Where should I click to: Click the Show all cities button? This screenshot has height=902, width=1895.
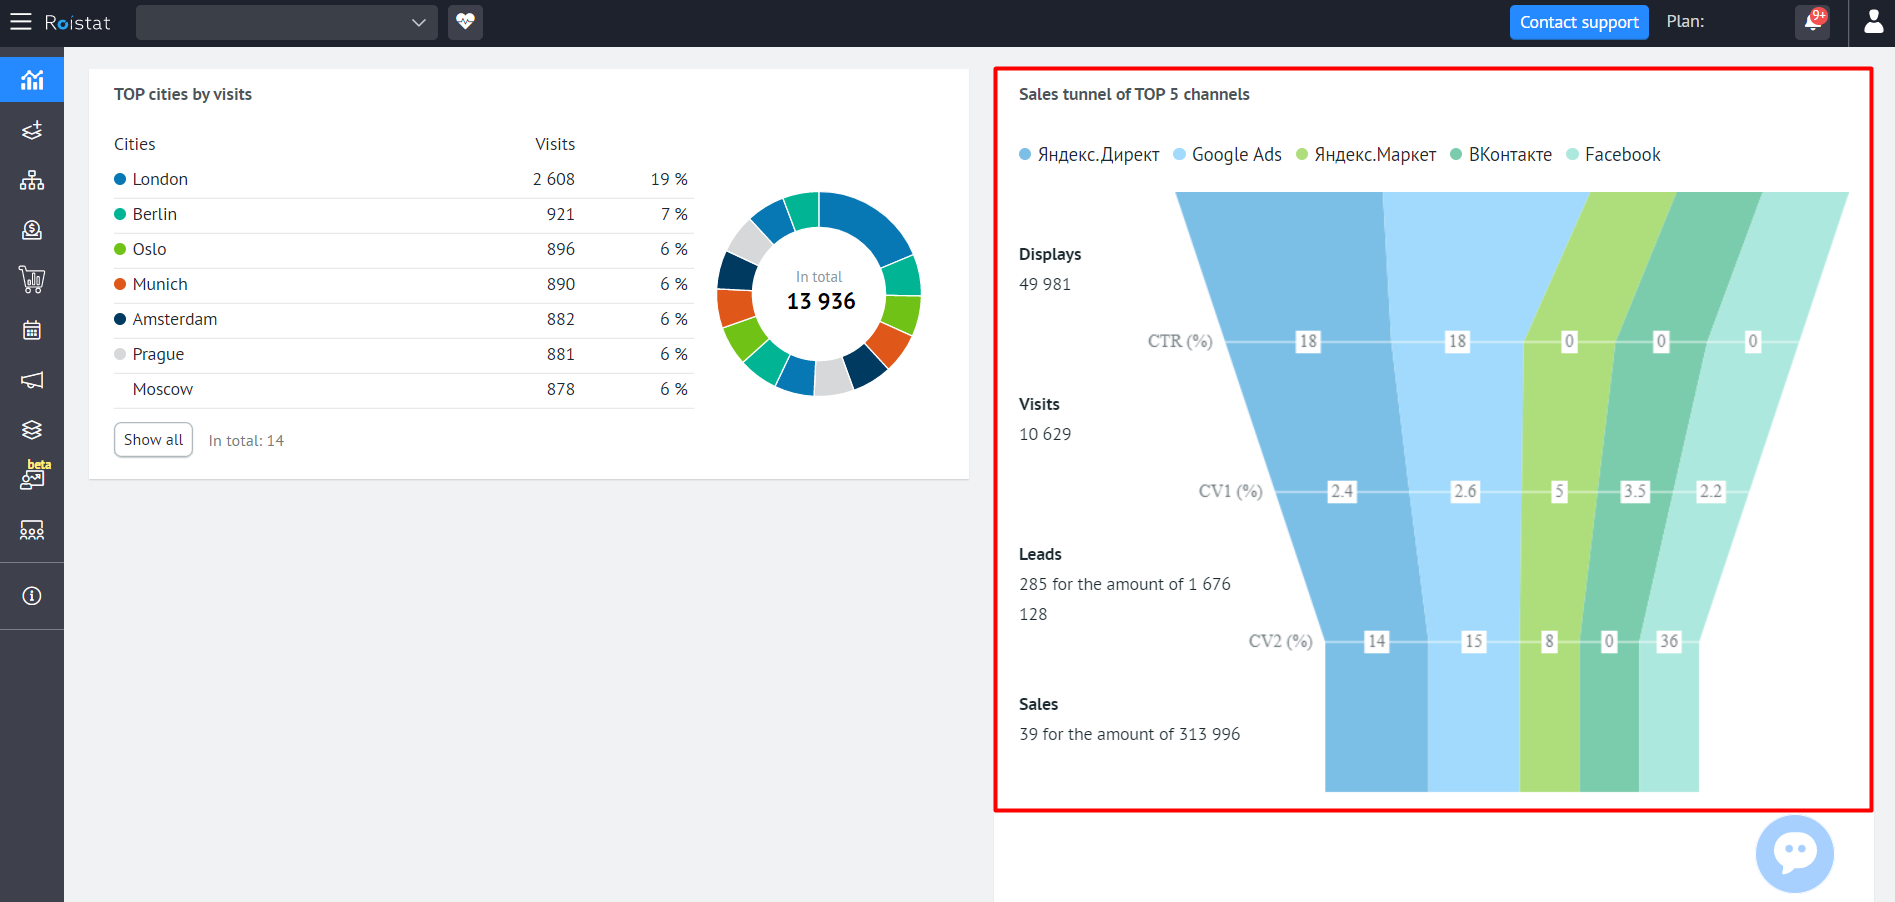[153, 440]
